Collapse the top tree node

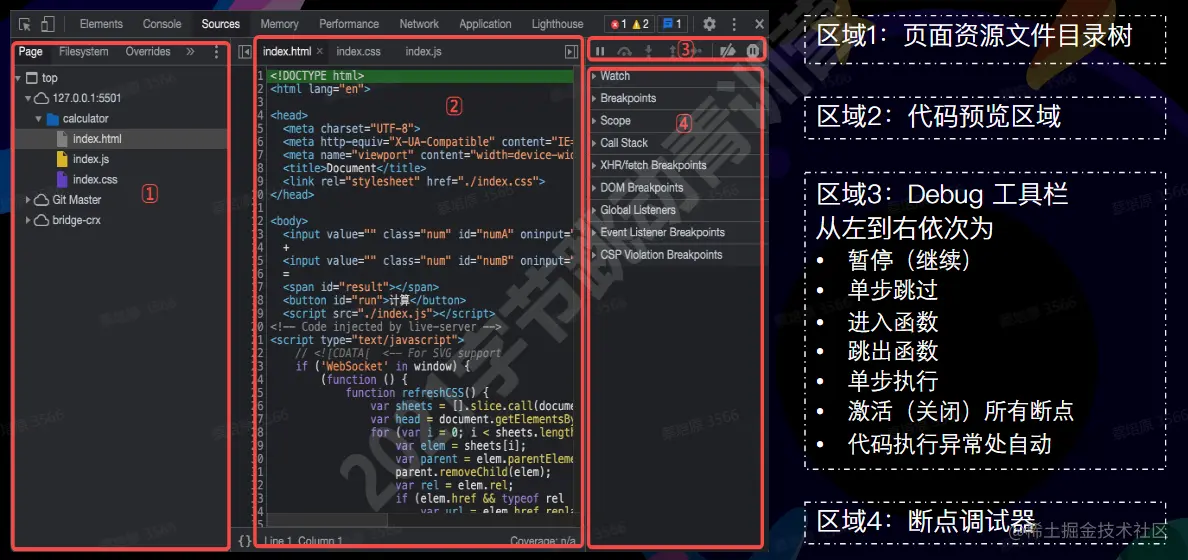point(18,78)
